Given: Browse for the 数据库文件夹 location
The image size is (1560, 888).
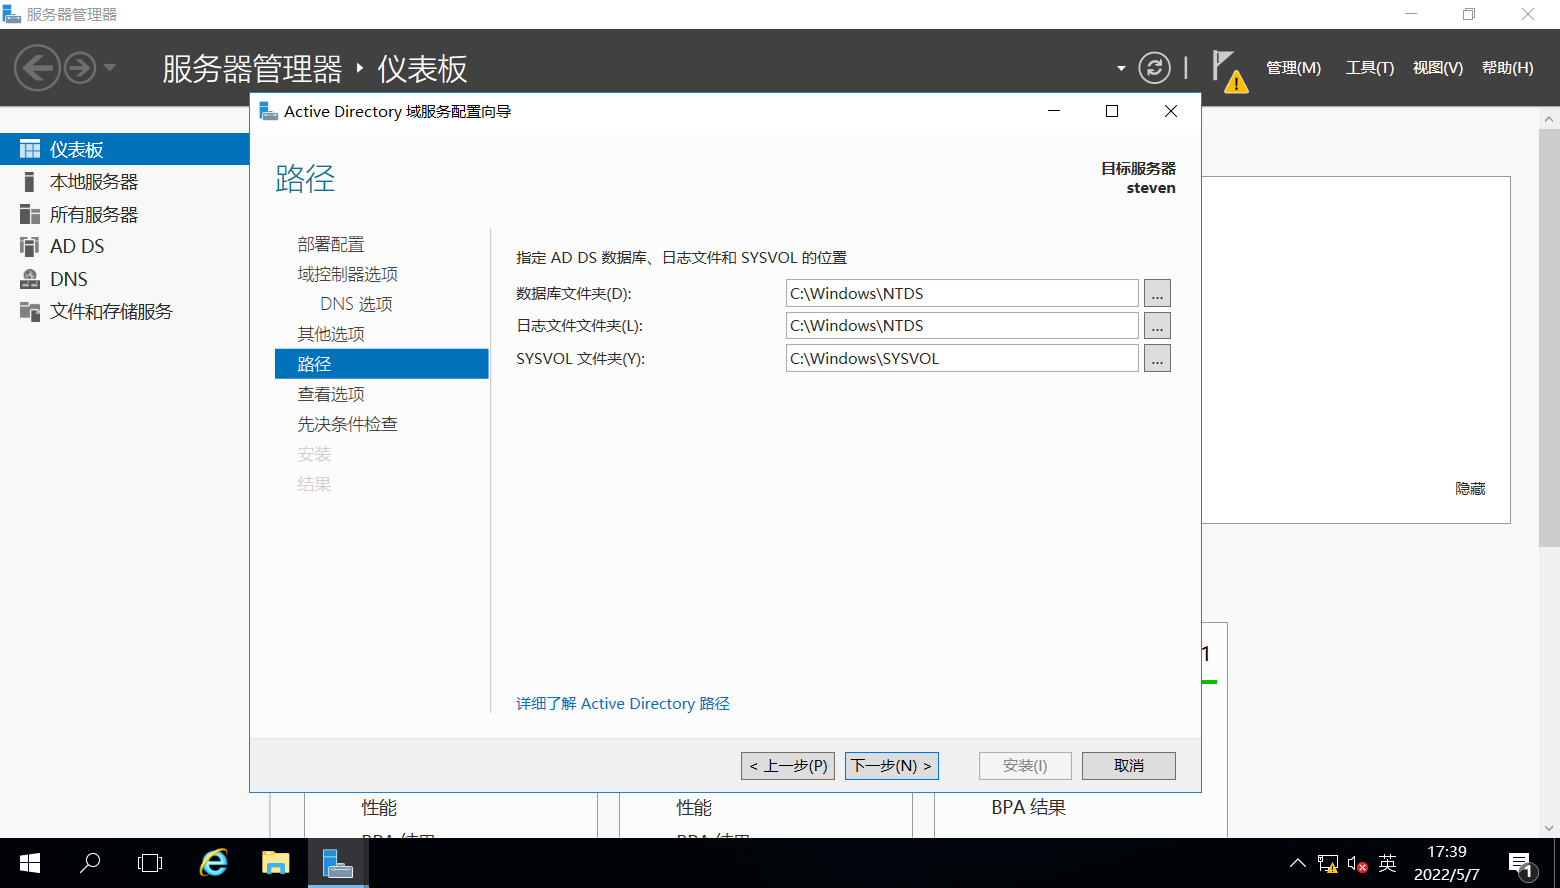Looking at the screenshot, I should pos(1157,293).
